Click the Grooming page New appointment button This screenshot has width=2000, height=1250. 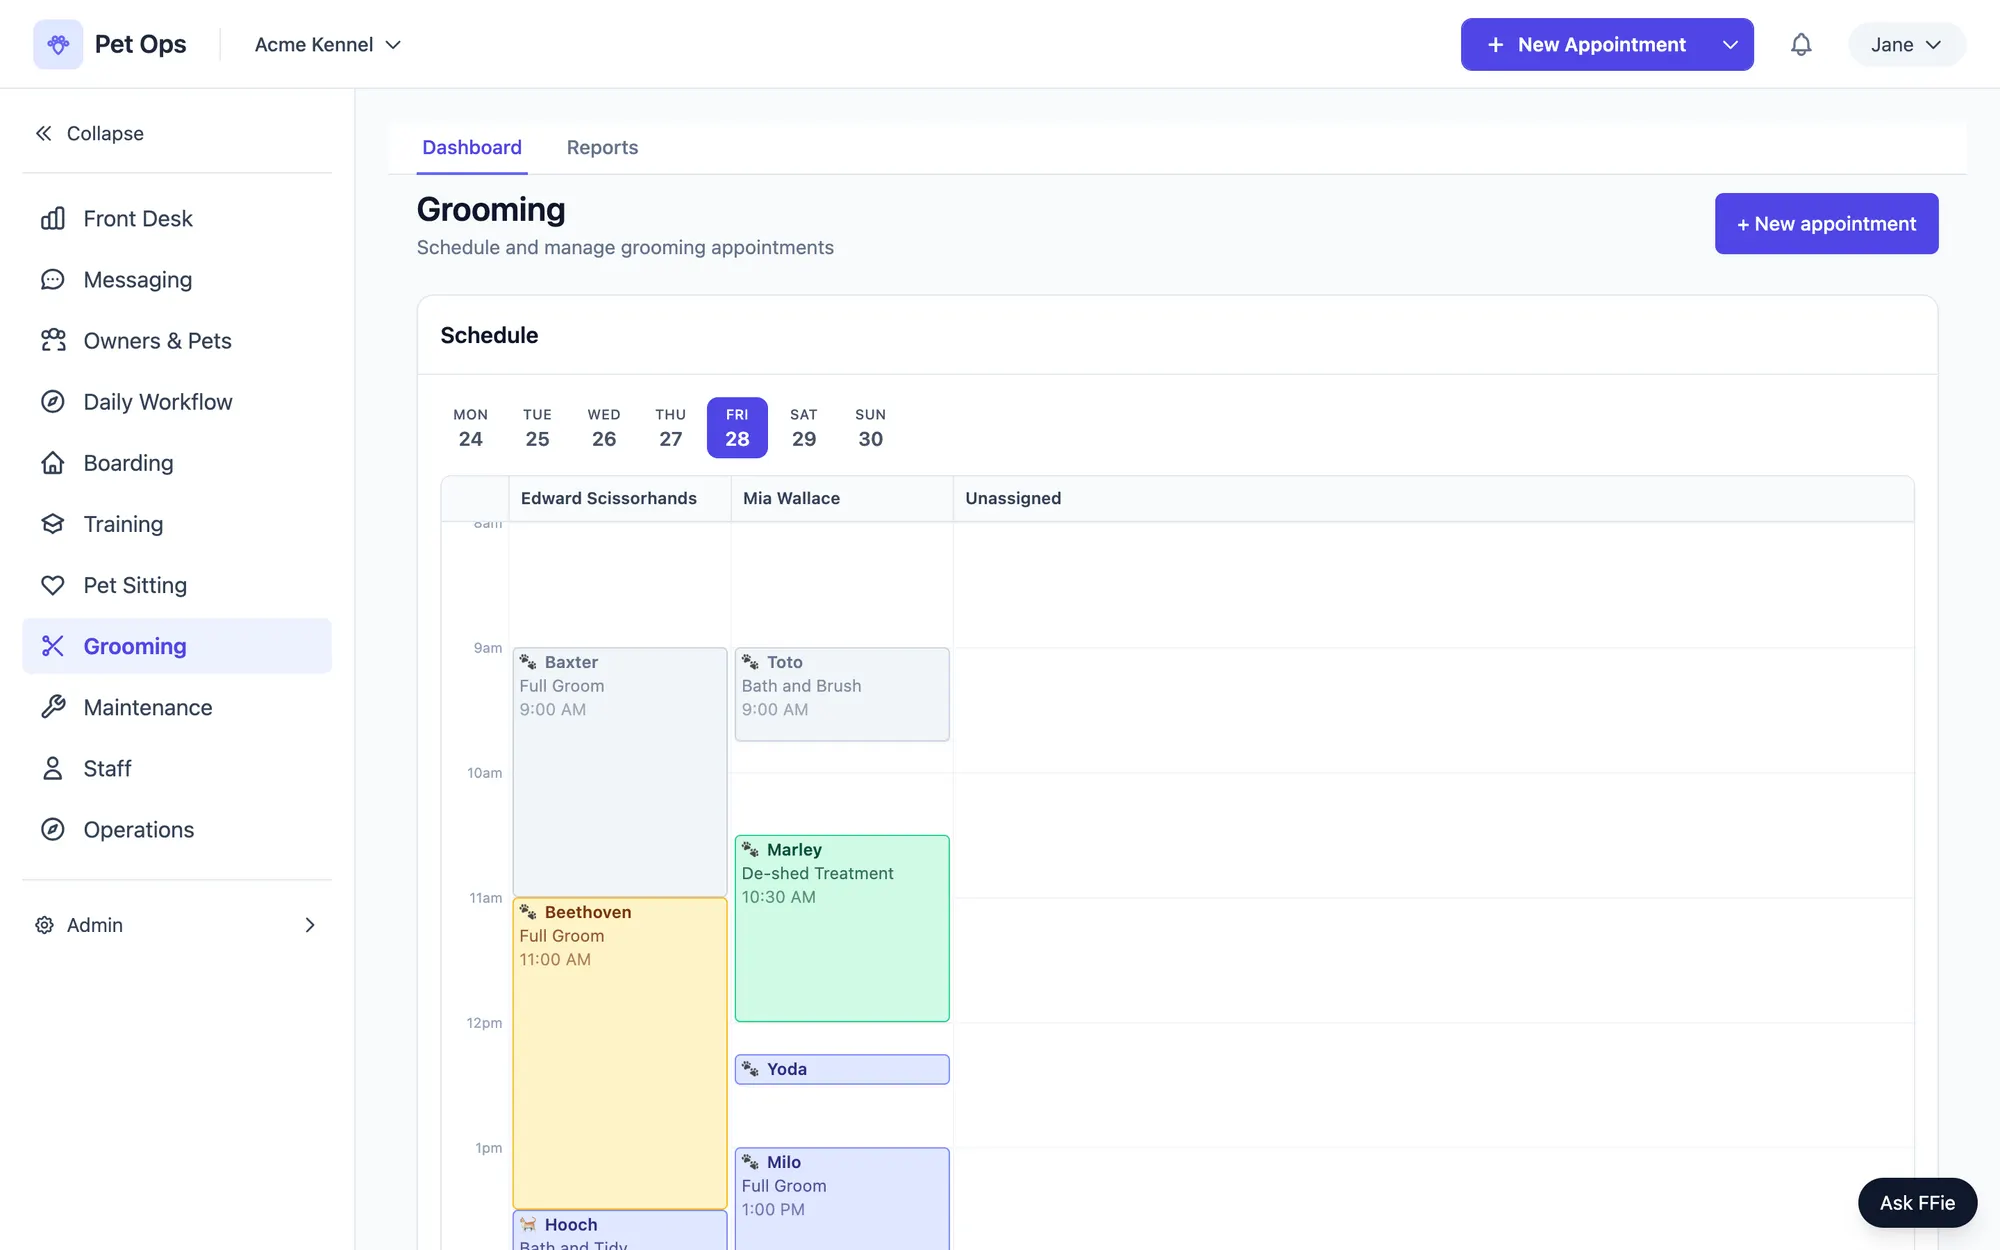(1826, 223)
